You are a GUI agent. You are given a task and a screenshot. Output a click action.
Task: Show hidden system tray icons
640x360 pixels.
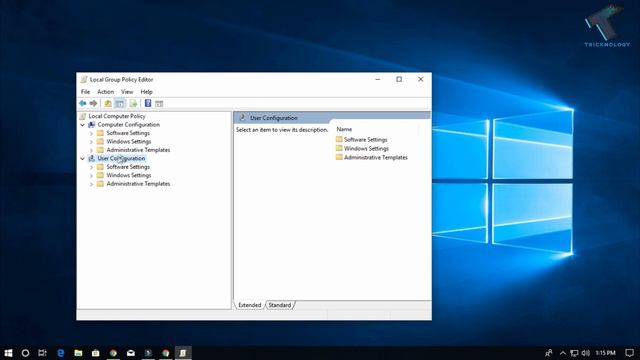[563, 353]
